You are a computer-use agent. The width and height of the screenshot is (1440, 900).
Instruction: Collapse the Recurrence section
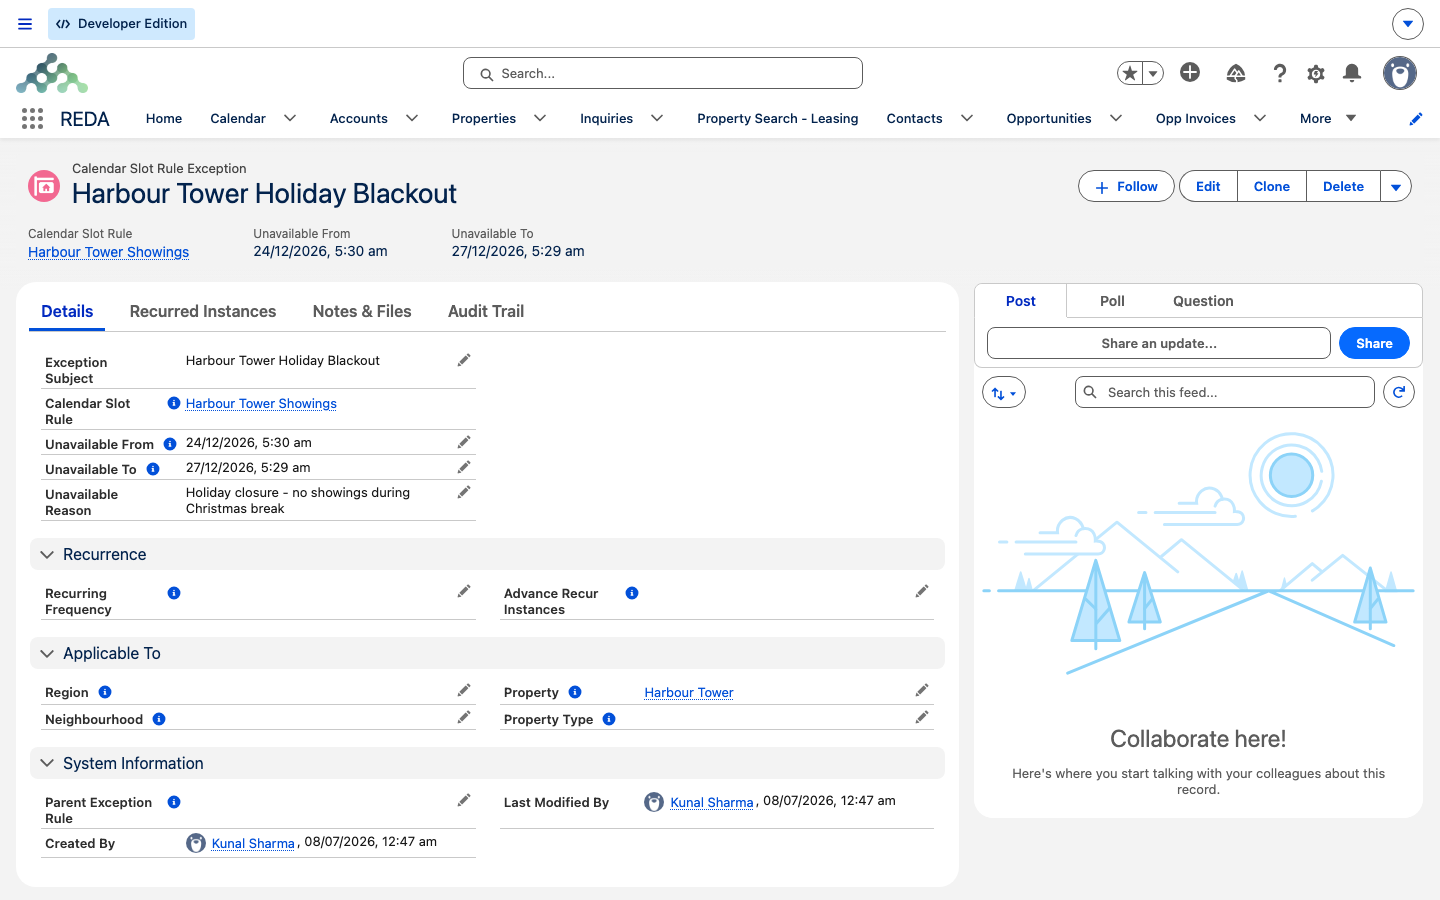pyautogui.click(x=487, y=554)
